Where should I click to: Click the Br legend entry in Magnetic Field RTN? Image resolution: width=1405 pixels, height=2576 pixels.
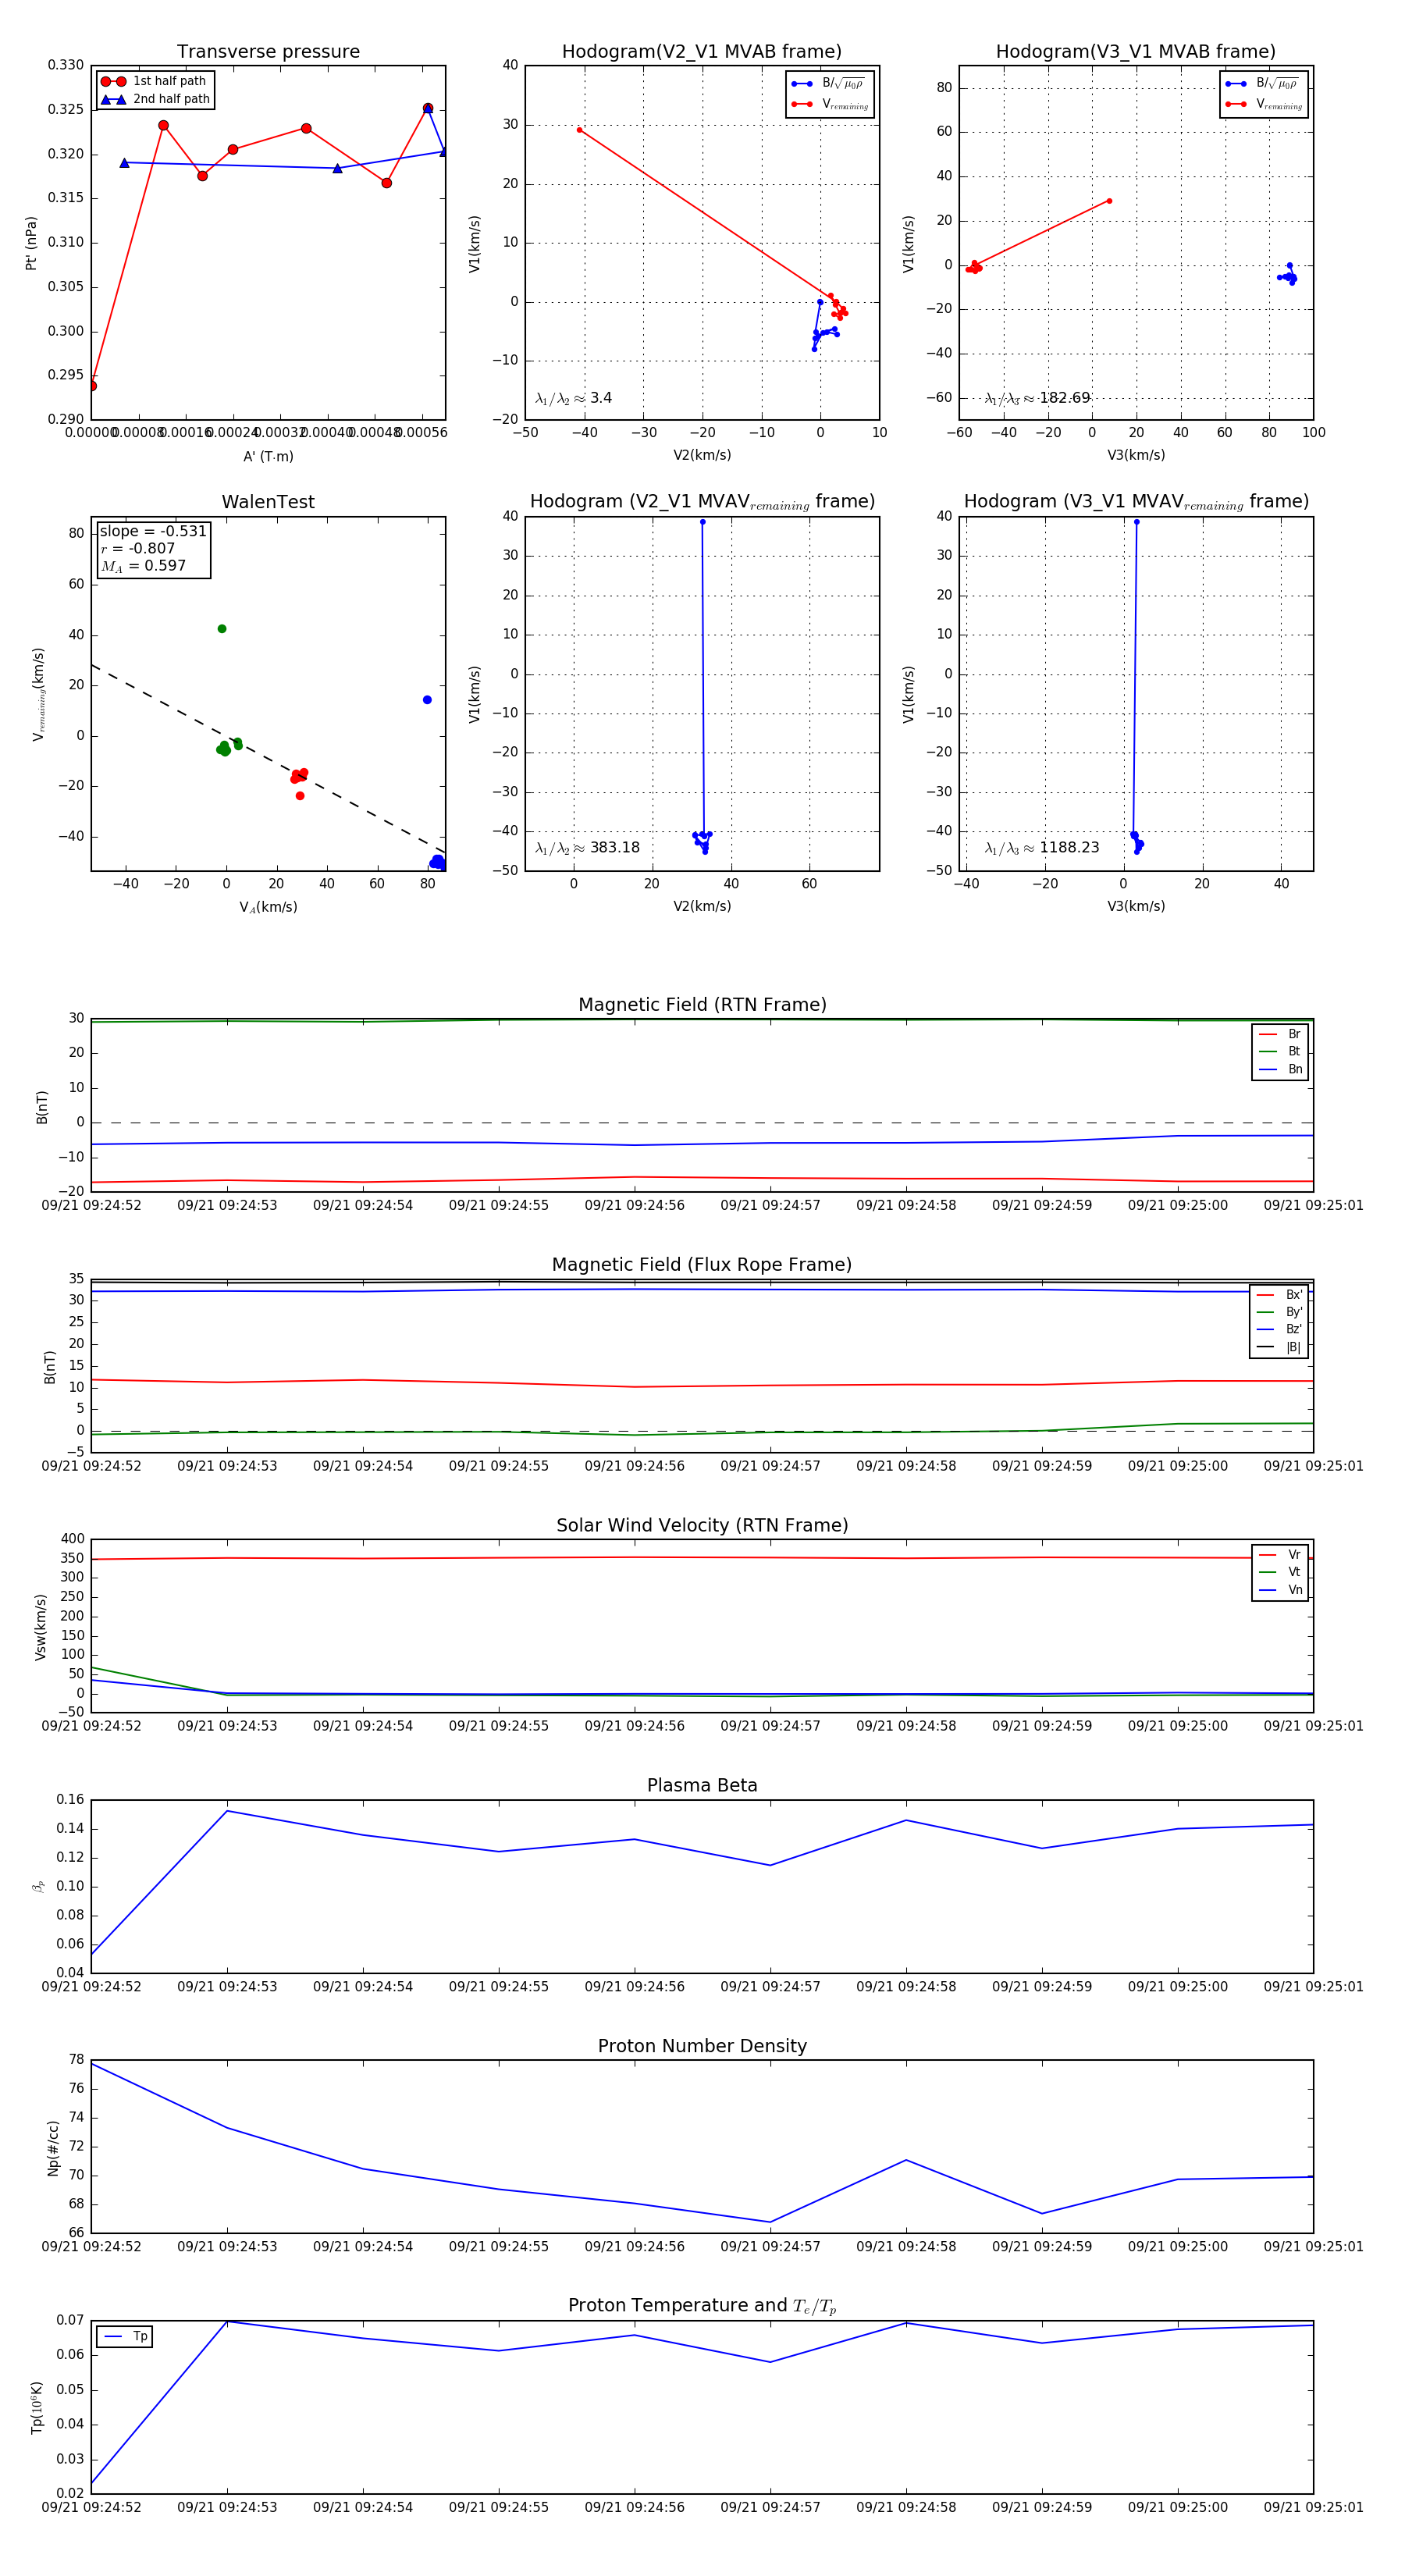1280,1034
